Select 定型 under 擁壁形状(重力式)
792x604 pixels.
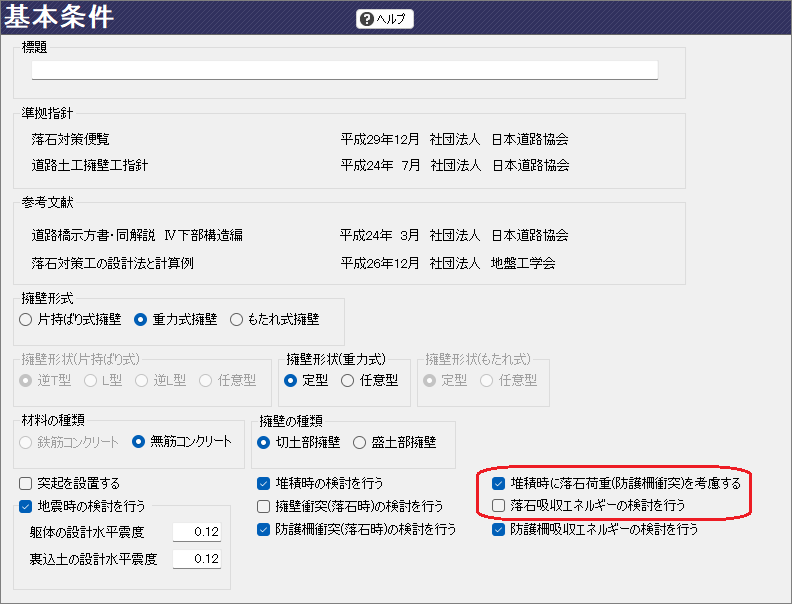[x=291, y=380]
